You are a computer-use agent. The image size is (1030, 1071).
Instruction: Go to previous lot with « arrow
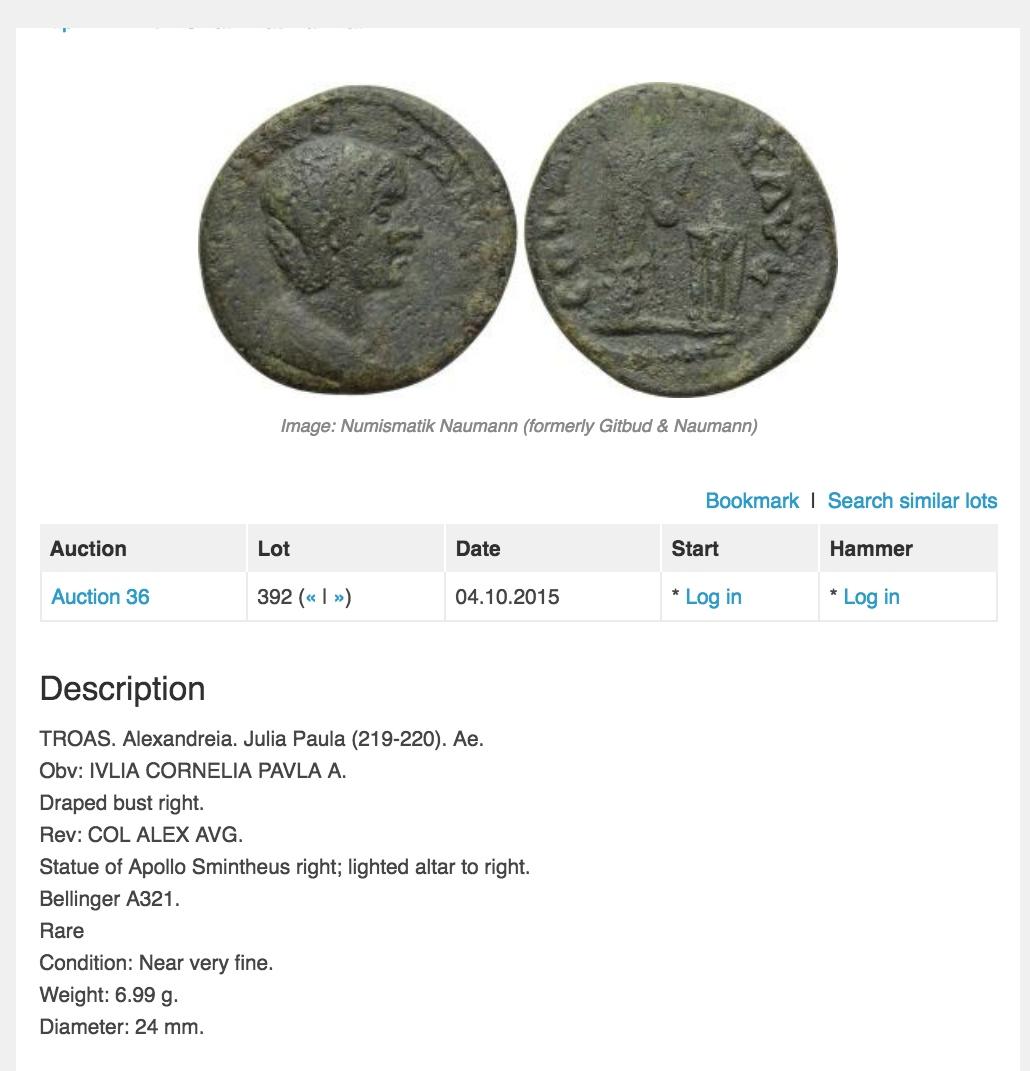coord(311,597)
